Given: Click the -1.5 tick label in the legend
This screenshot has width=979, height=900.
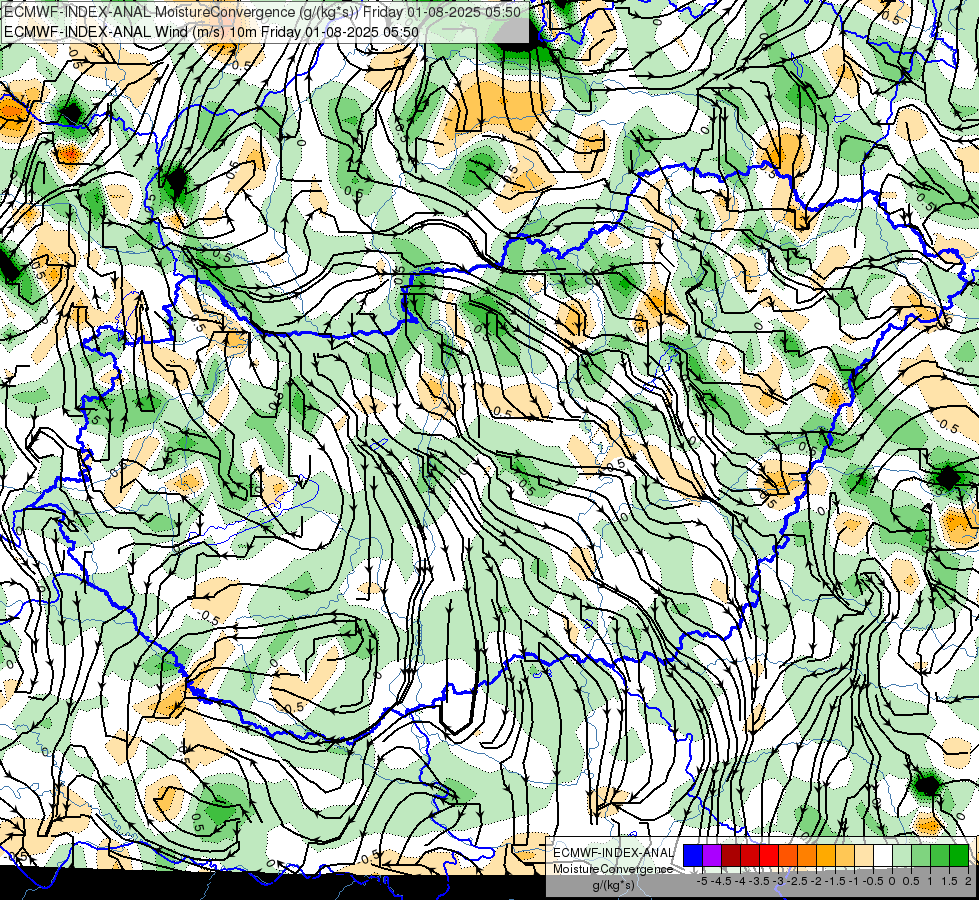Looking at the screenshot, I should click(x=835, y=881).
